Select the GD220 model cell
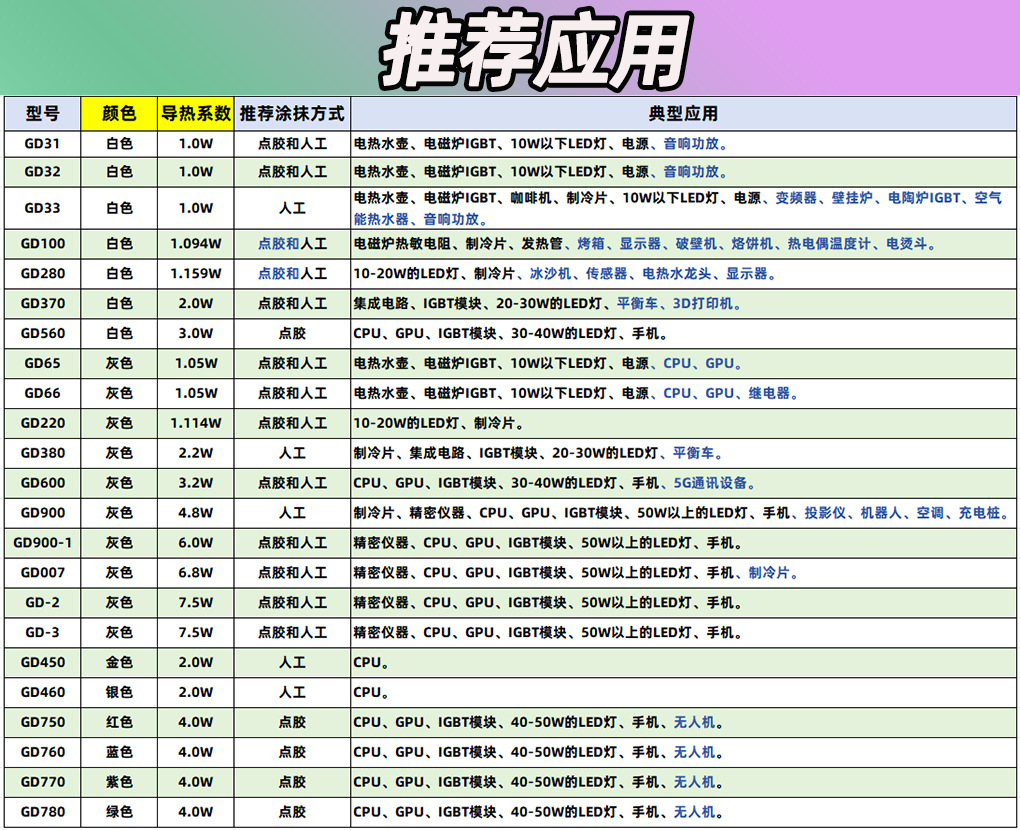Viewport: 1020px width, 830px height. [x=42, y=423]
